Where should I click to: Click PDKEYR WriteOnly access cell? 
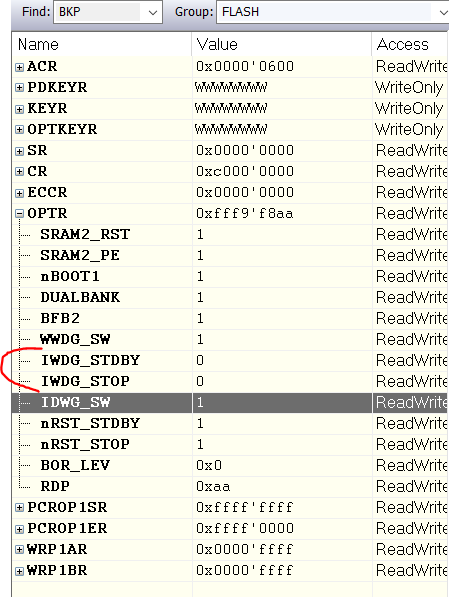409,88
